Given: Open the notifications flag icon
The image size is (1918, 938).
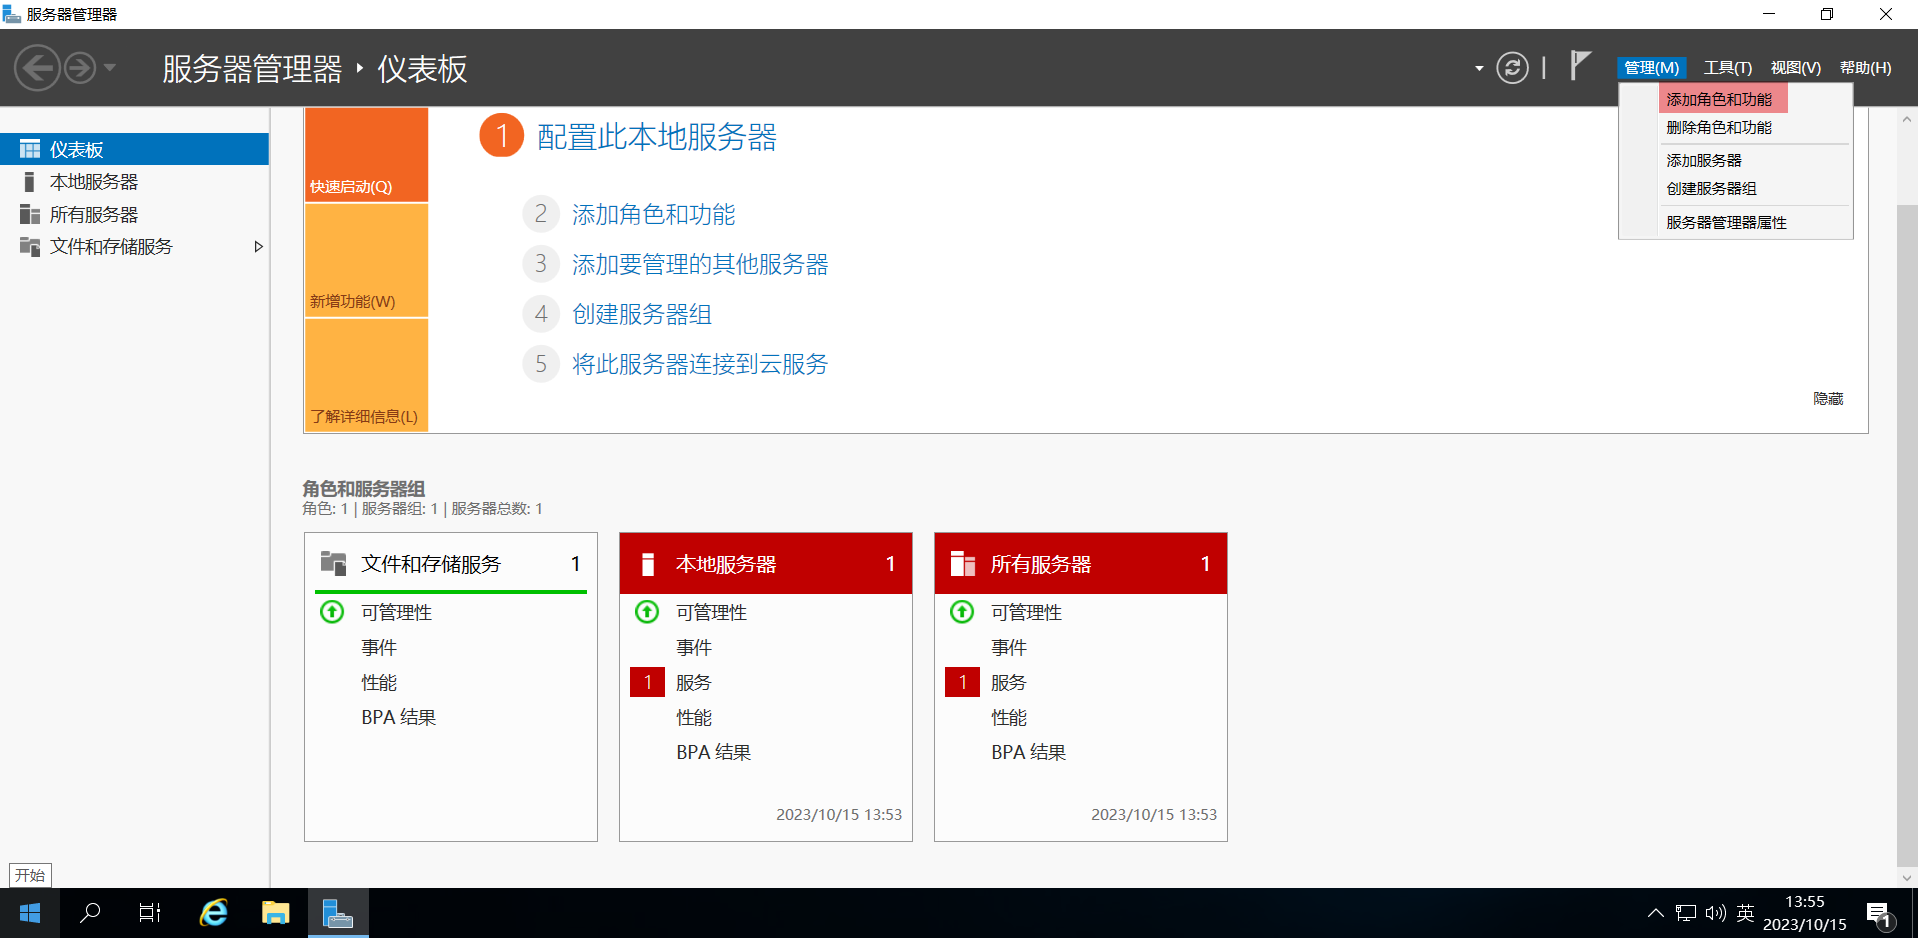Looking at the screenshot, I should coord(1579,66).
